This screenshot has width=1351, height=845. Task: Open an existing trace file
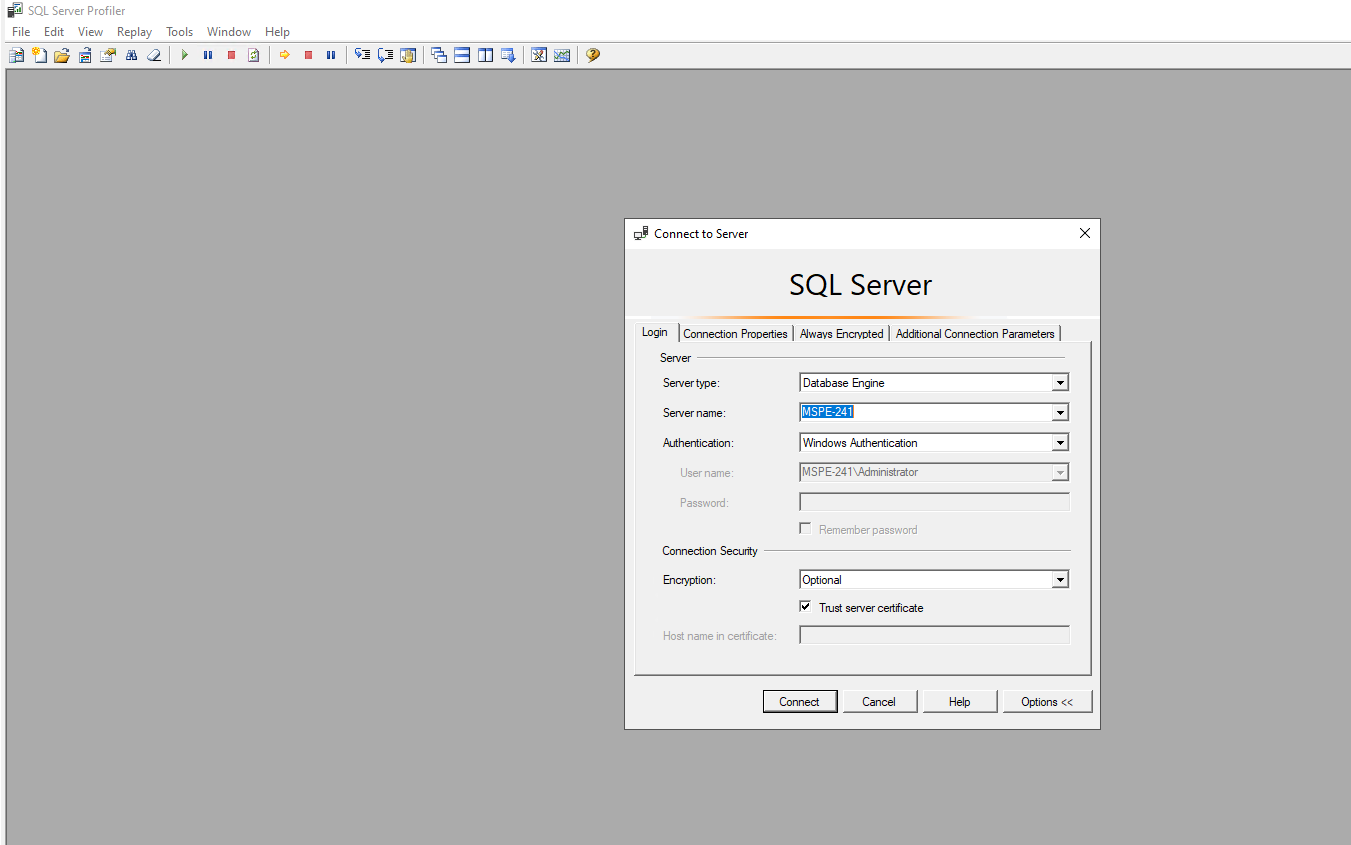[x=62, y=55]
